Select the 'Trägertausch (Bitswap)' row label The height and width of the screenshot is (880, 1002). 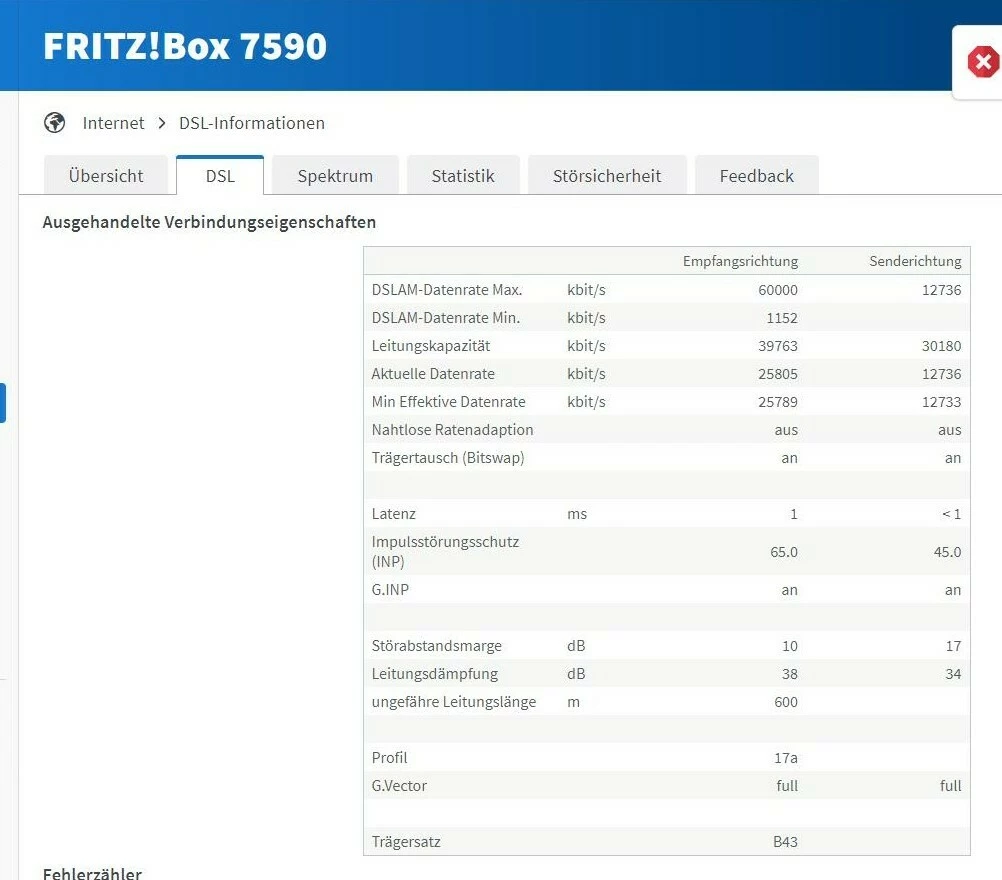click(447, 458)
